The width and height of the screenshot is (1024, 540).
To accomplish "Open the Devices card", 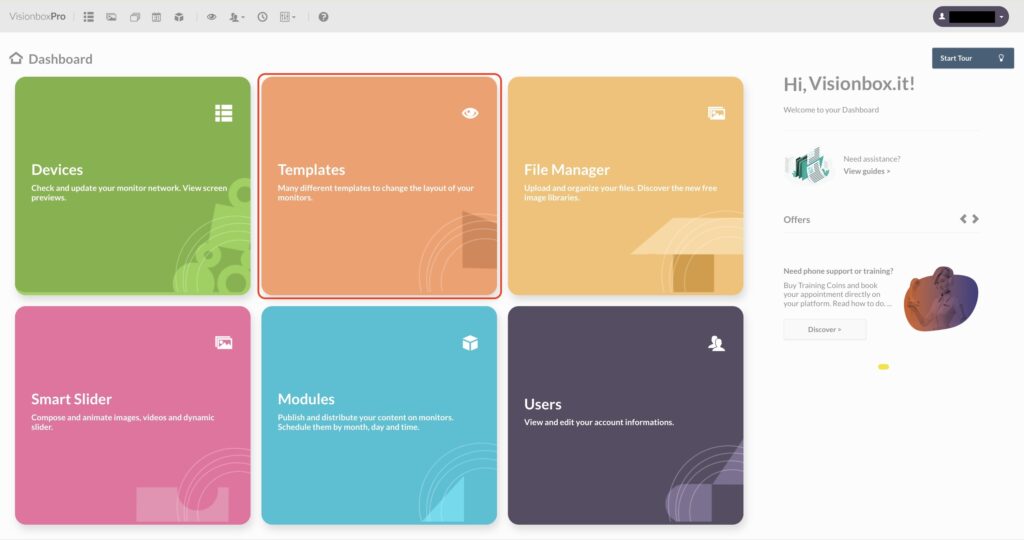I will point(133,185).
